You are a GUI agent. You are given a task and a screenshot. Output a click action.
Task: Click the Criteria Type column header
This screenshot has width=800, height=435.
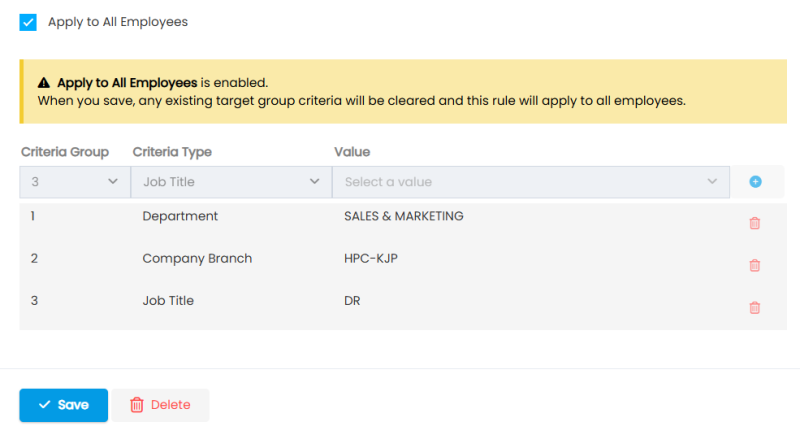172,152
